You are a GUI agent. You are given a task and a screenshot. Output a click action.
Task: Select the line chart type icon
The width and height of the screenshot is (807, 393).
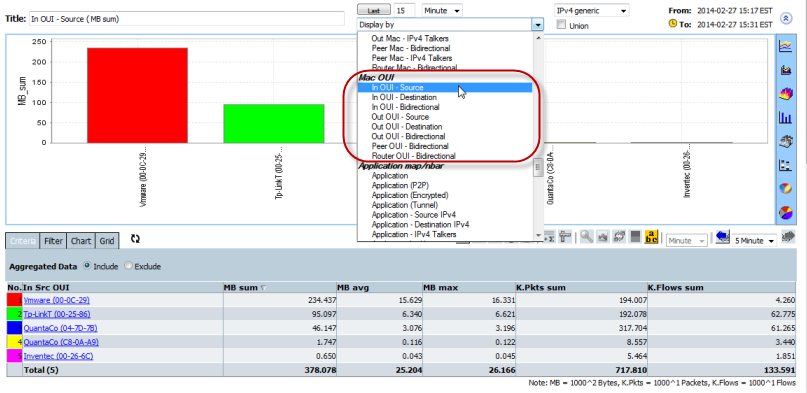click(785, 46)
